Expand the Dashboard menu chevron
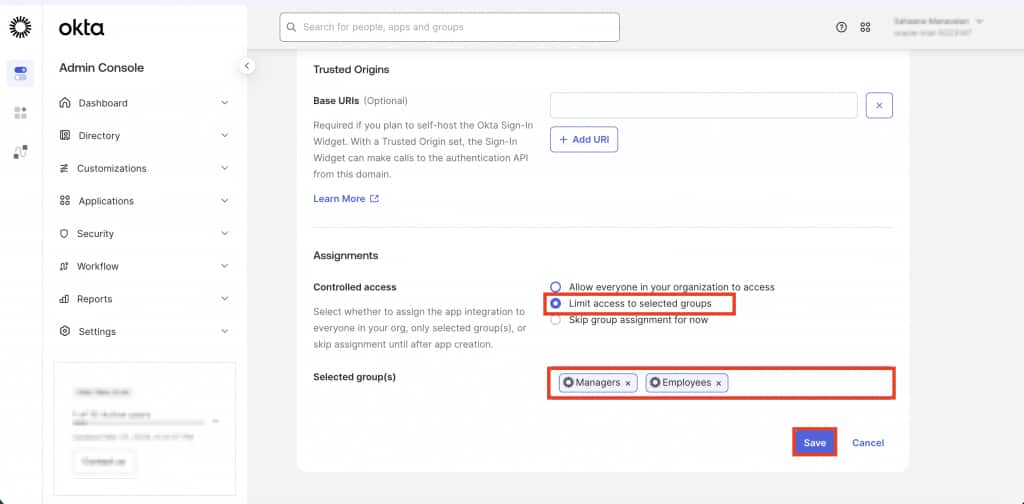The height and width of the screenshot is (504, 1024). pos(225,103)
